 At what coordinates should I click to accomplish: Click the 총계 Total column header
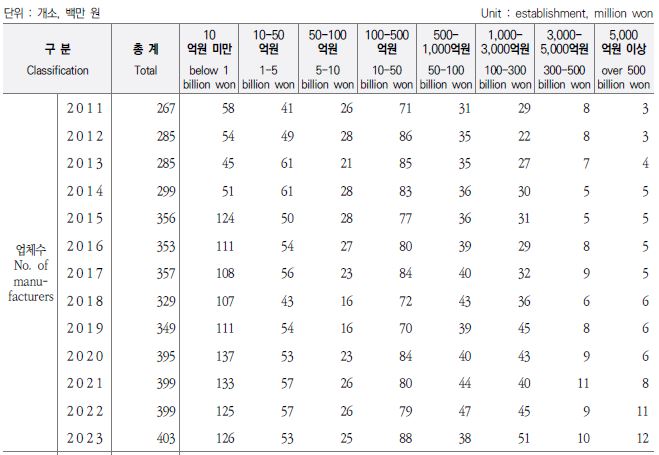point(145,59)
